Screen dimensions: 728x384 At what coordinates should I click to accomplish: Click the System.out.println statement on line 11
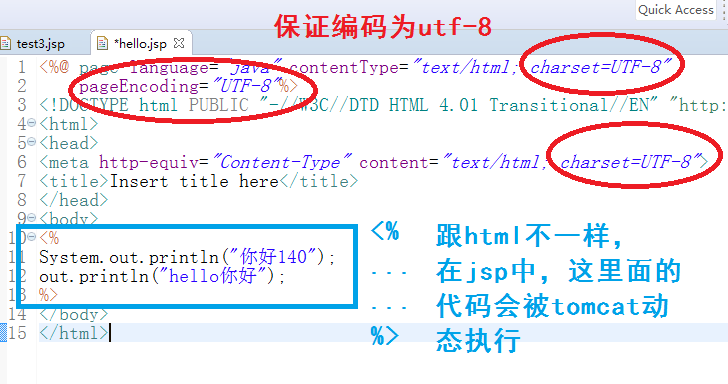point(187,257)
